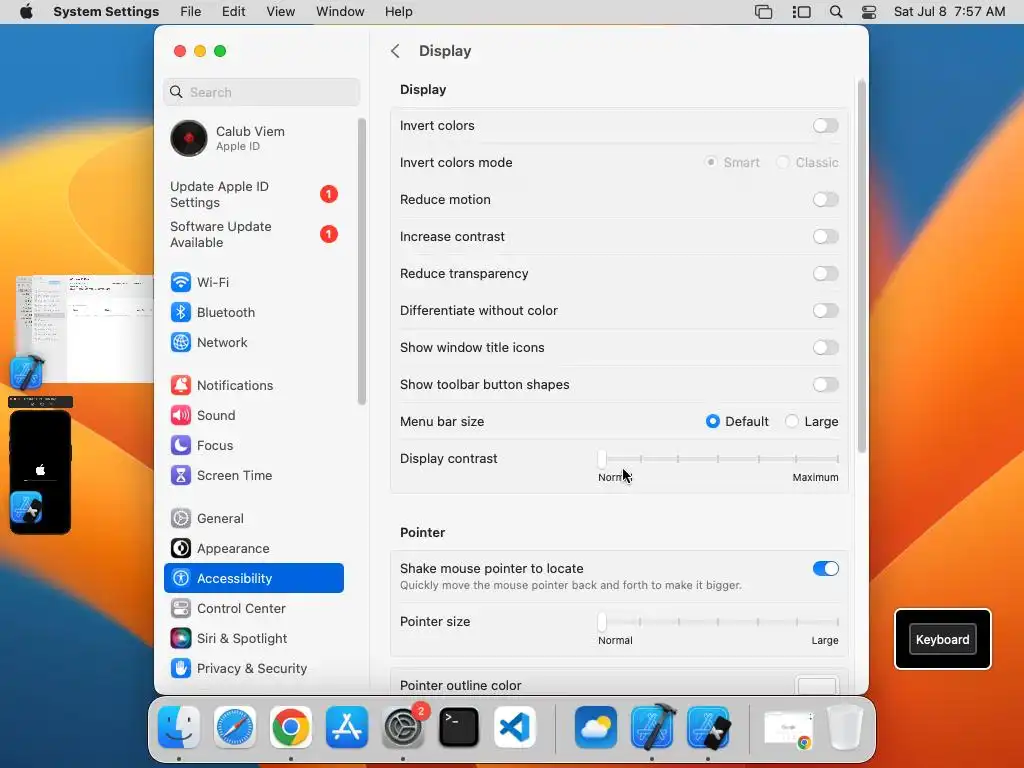Select the Appearance icon in sidebar
This screenshot has height=768, width=1024.
pyautogui.click(x=180, y=549)
